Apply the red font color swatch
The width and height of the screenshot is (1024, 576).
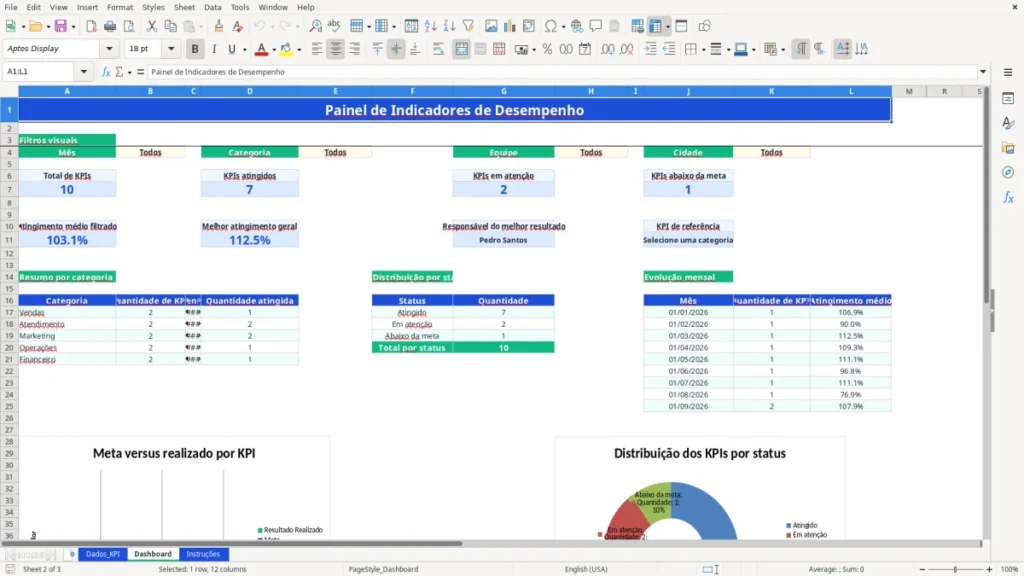(x=261, y=49)
